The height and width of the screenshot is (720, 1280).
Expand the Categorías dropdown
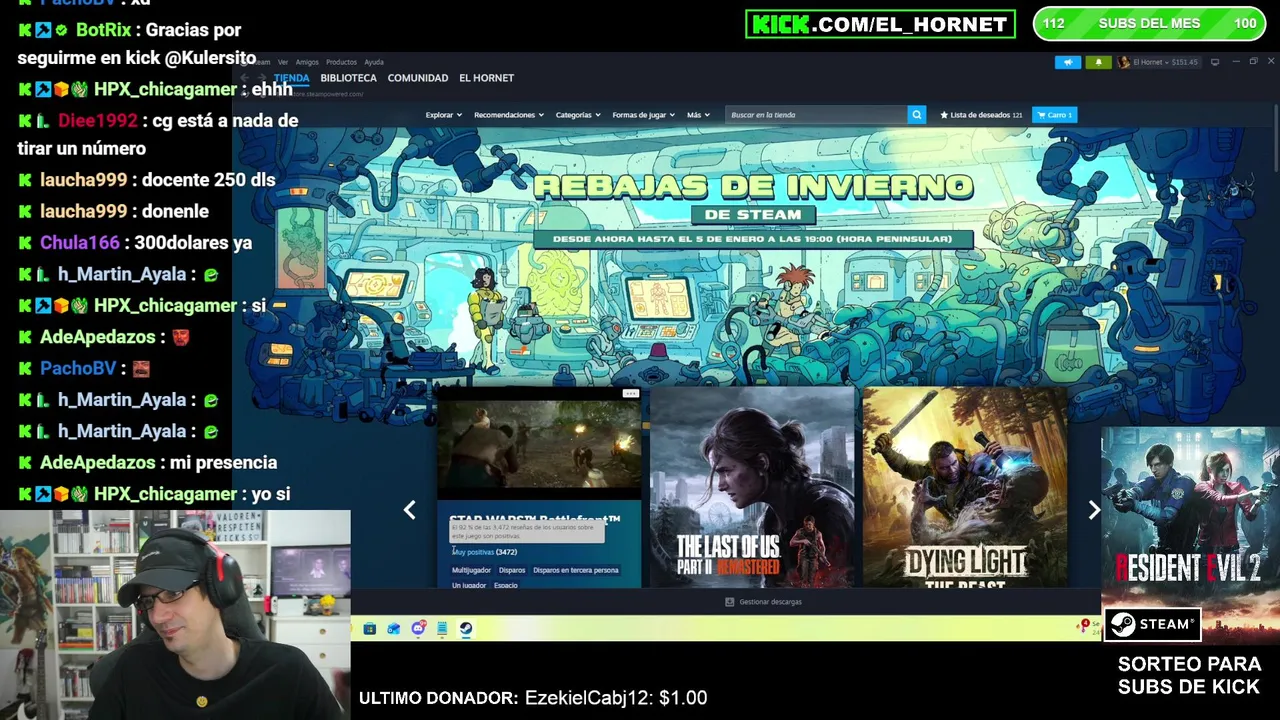point(577,115)
